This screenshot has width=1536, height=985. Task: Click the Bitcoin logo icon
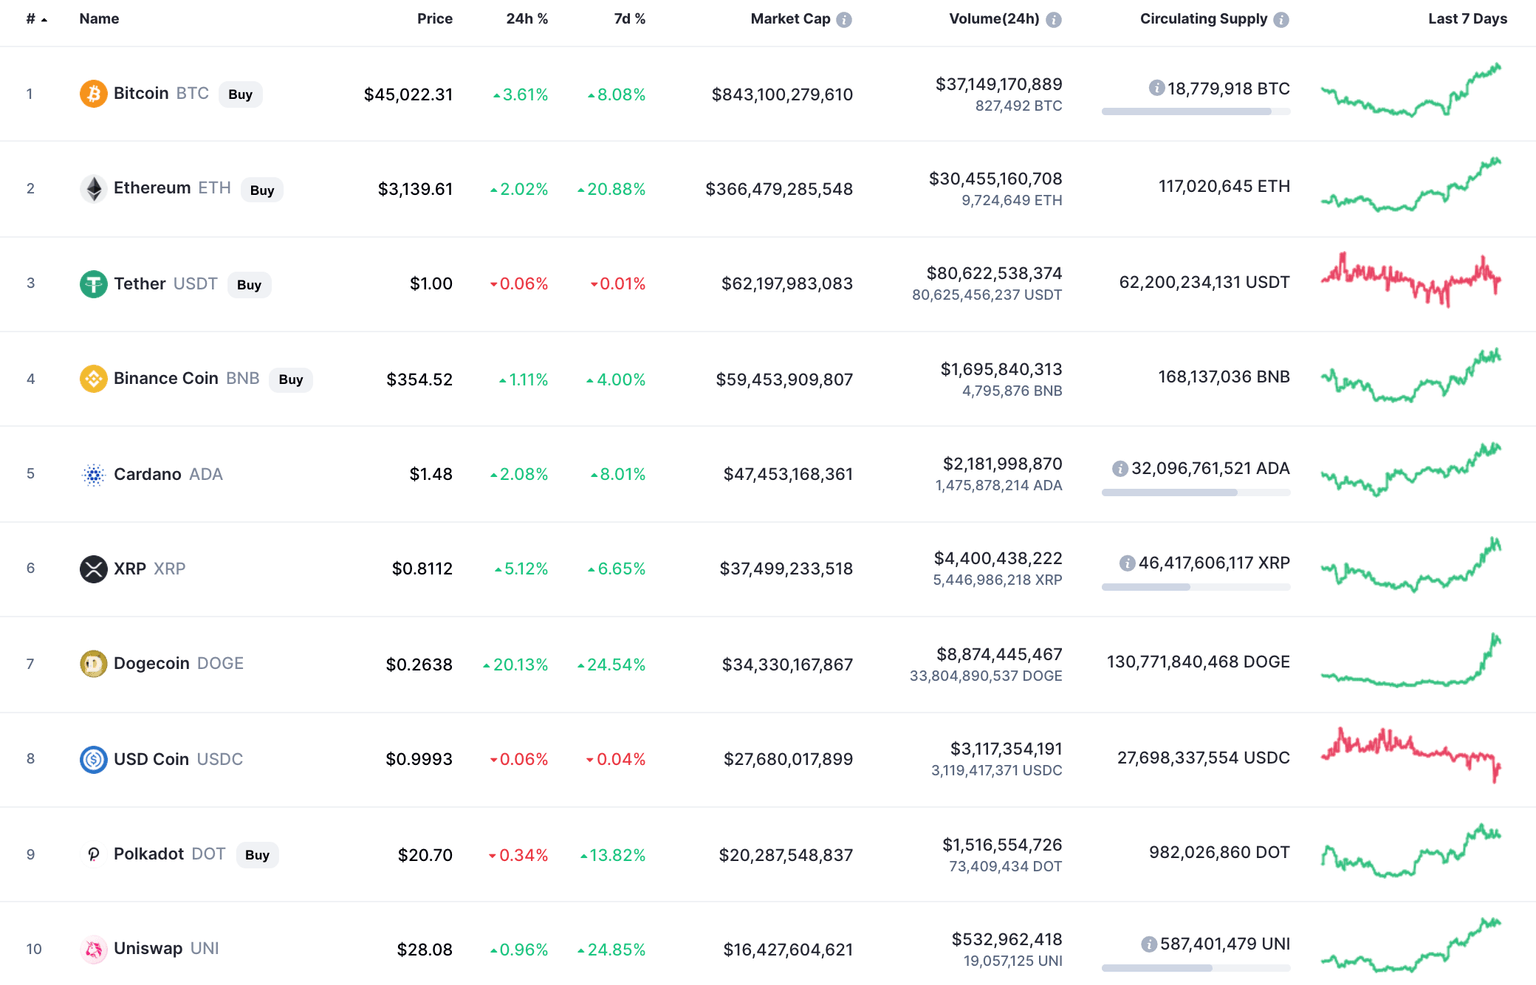coord(93,93)
